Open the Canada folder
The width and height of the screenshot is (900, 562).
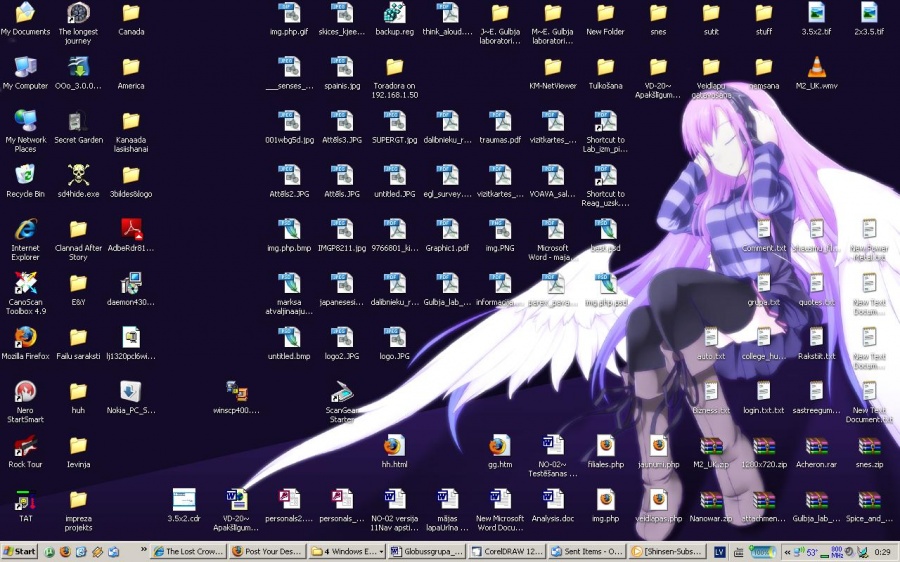click(x=131, y=19)
